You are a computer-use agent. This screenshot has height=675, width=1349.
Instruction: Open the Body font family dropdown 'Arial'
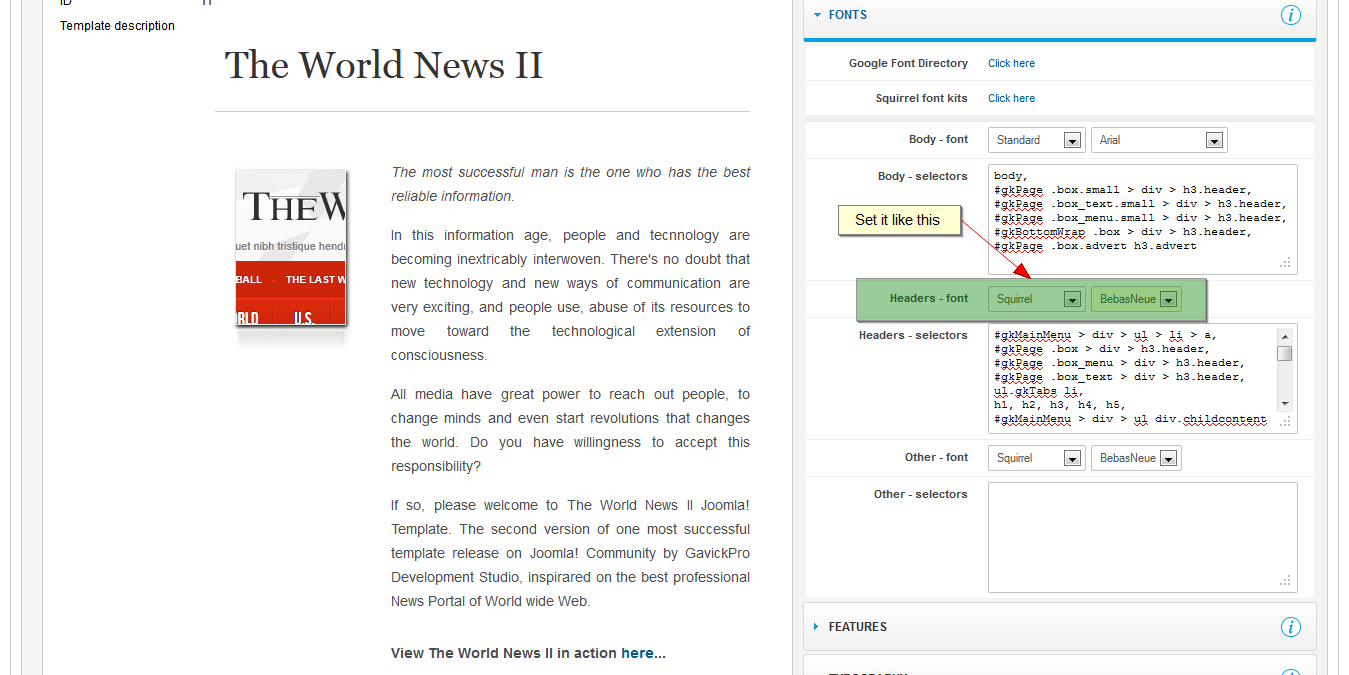(x=1159, y=140)
